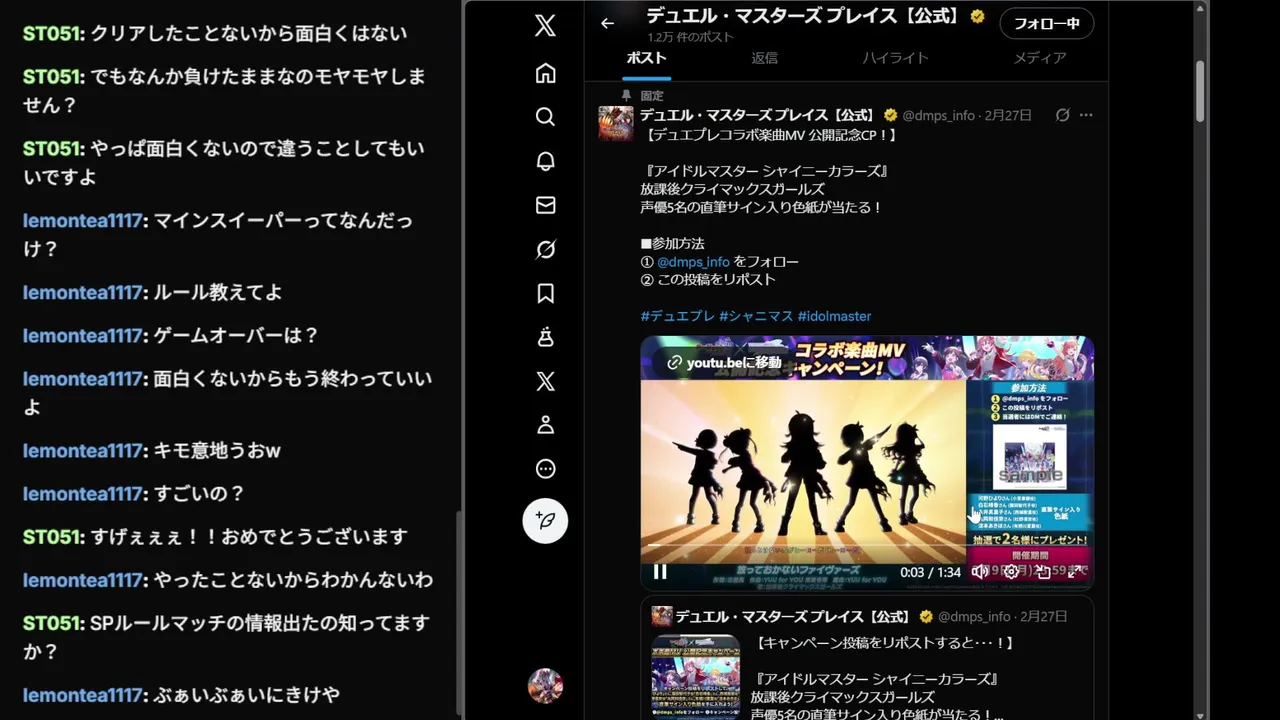Click the フォロー中 following button

[1047, 23]
